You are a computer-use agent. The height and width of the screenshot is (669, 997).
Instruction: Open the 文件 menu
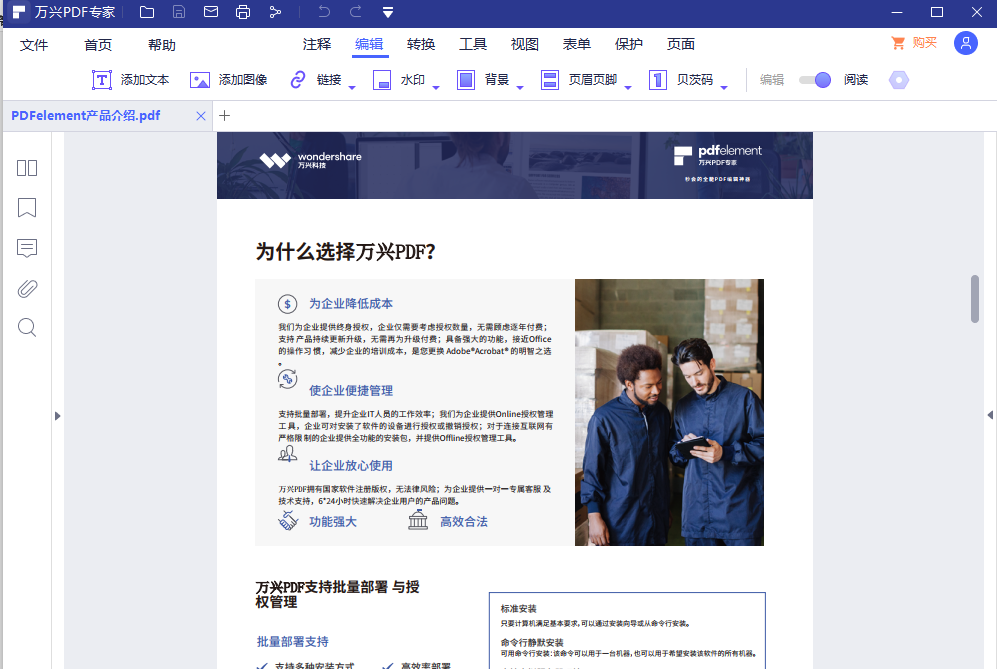pyautogui.click(x=35, y=44)
